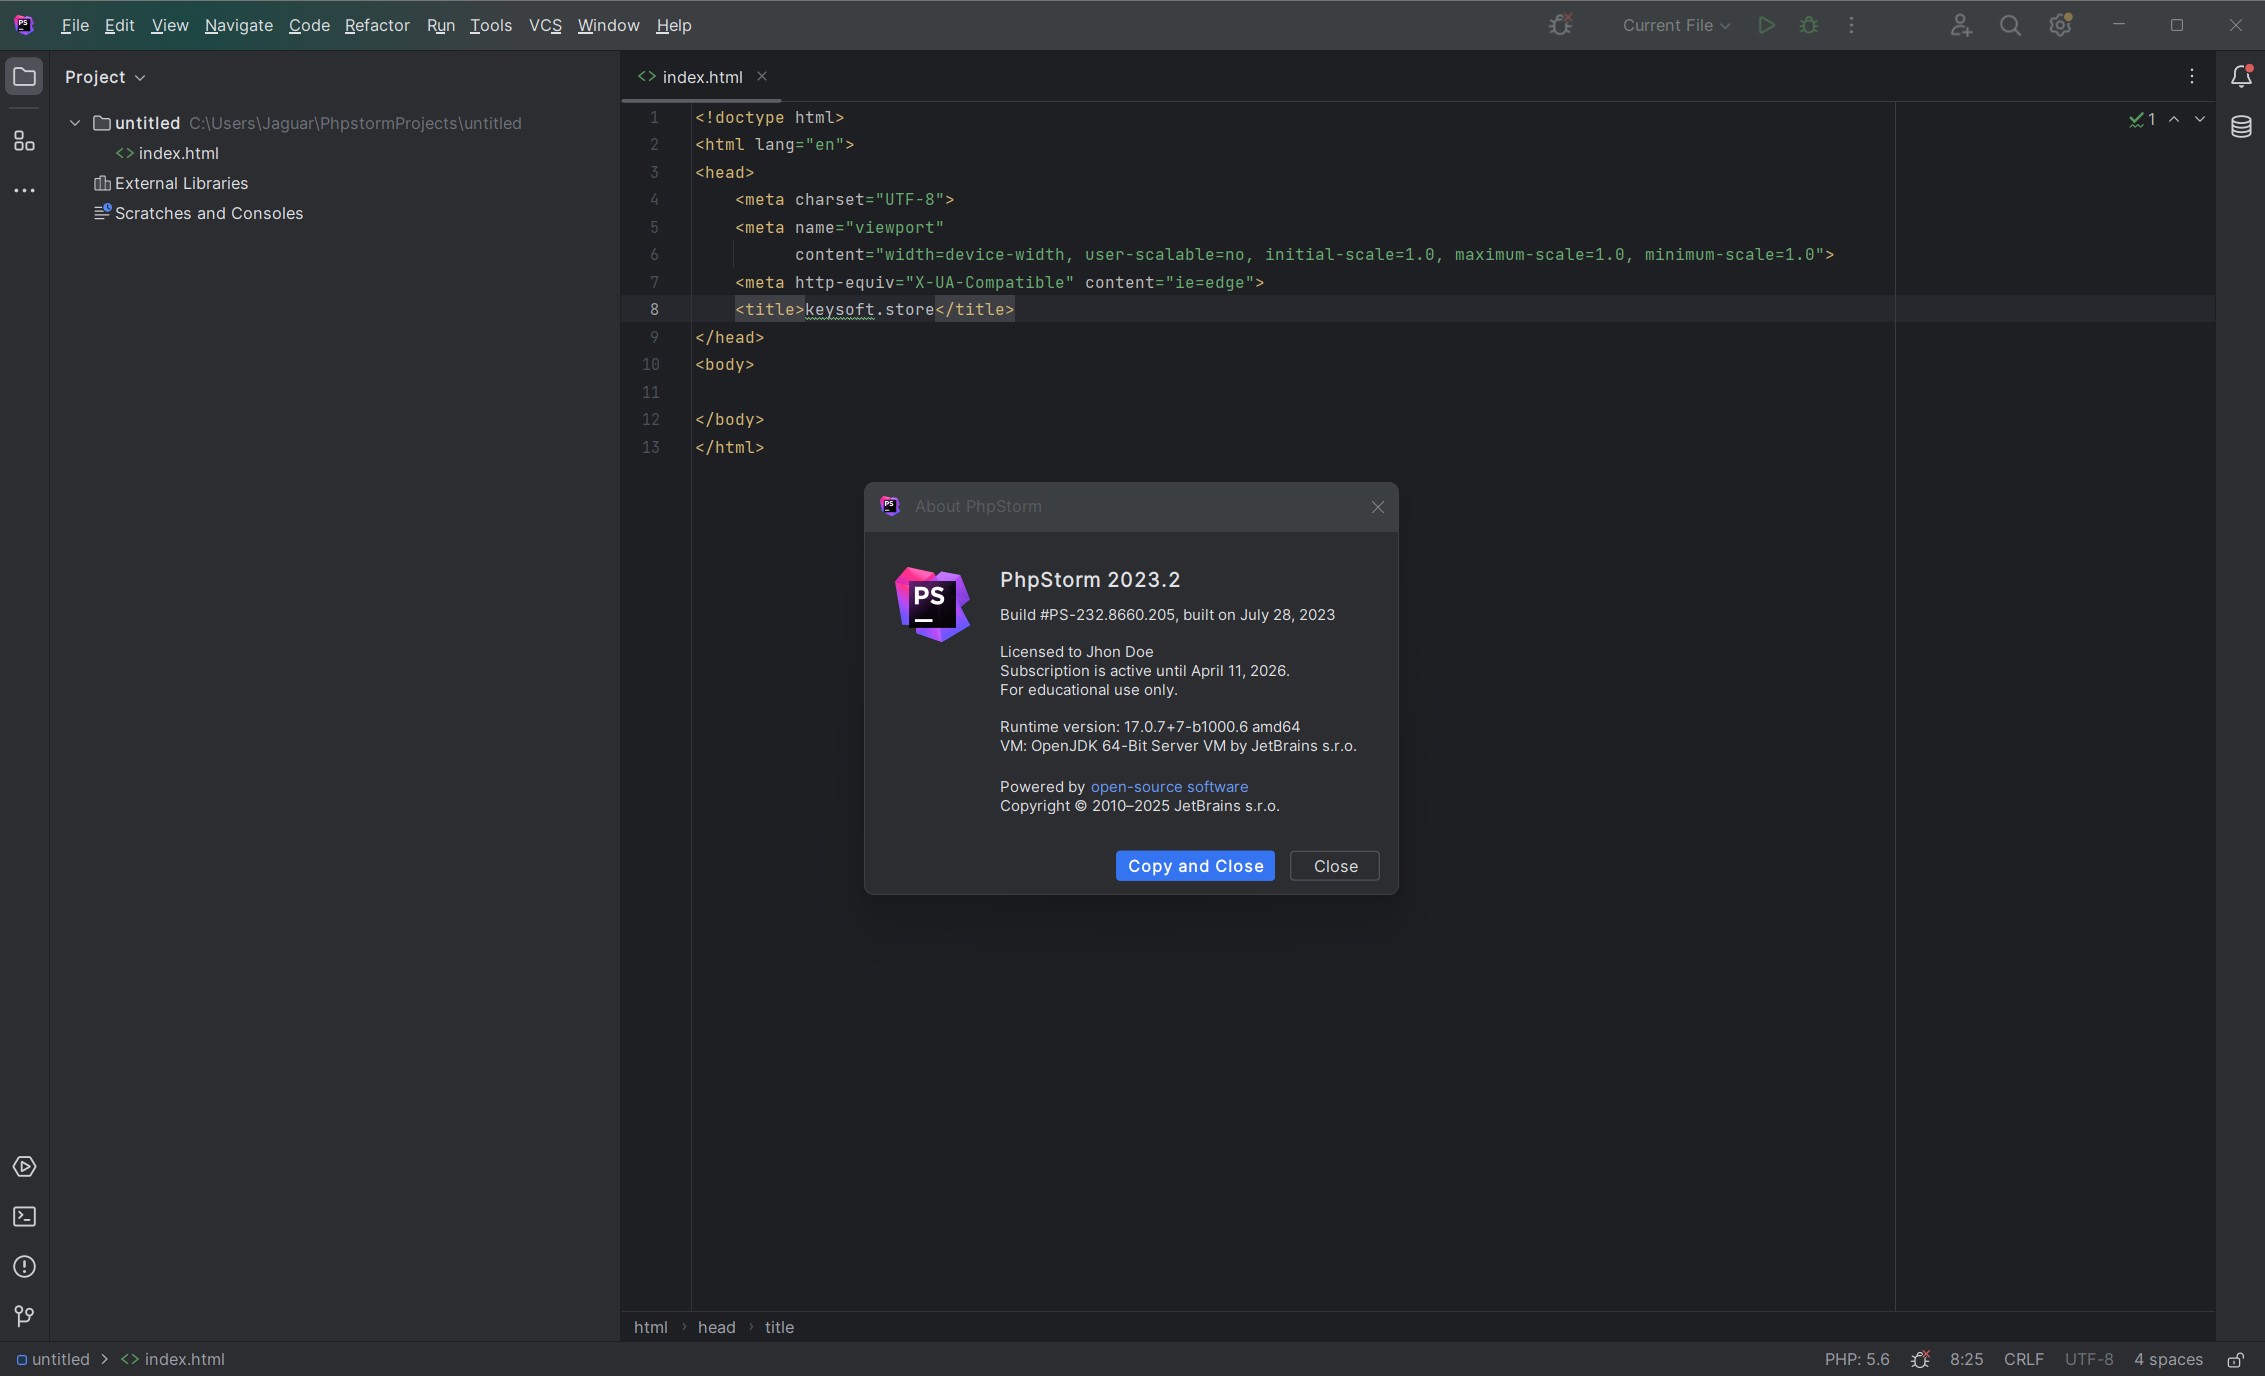This screenshot has height=1376, width=2265.
Task: Click index.html in the navigation bar
Action: tap(173, 1359)
